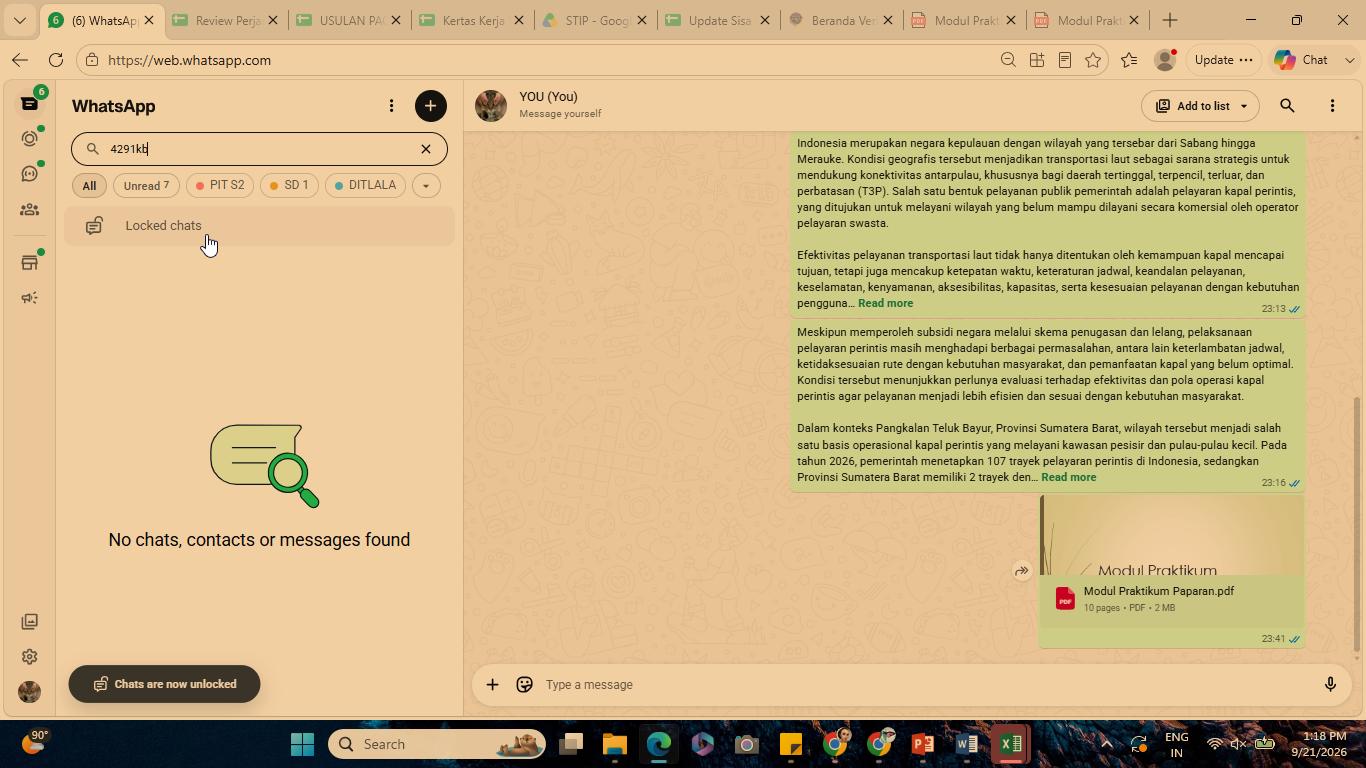
Task: Click the voice message microphone icon
Action: pos(1330,685)
